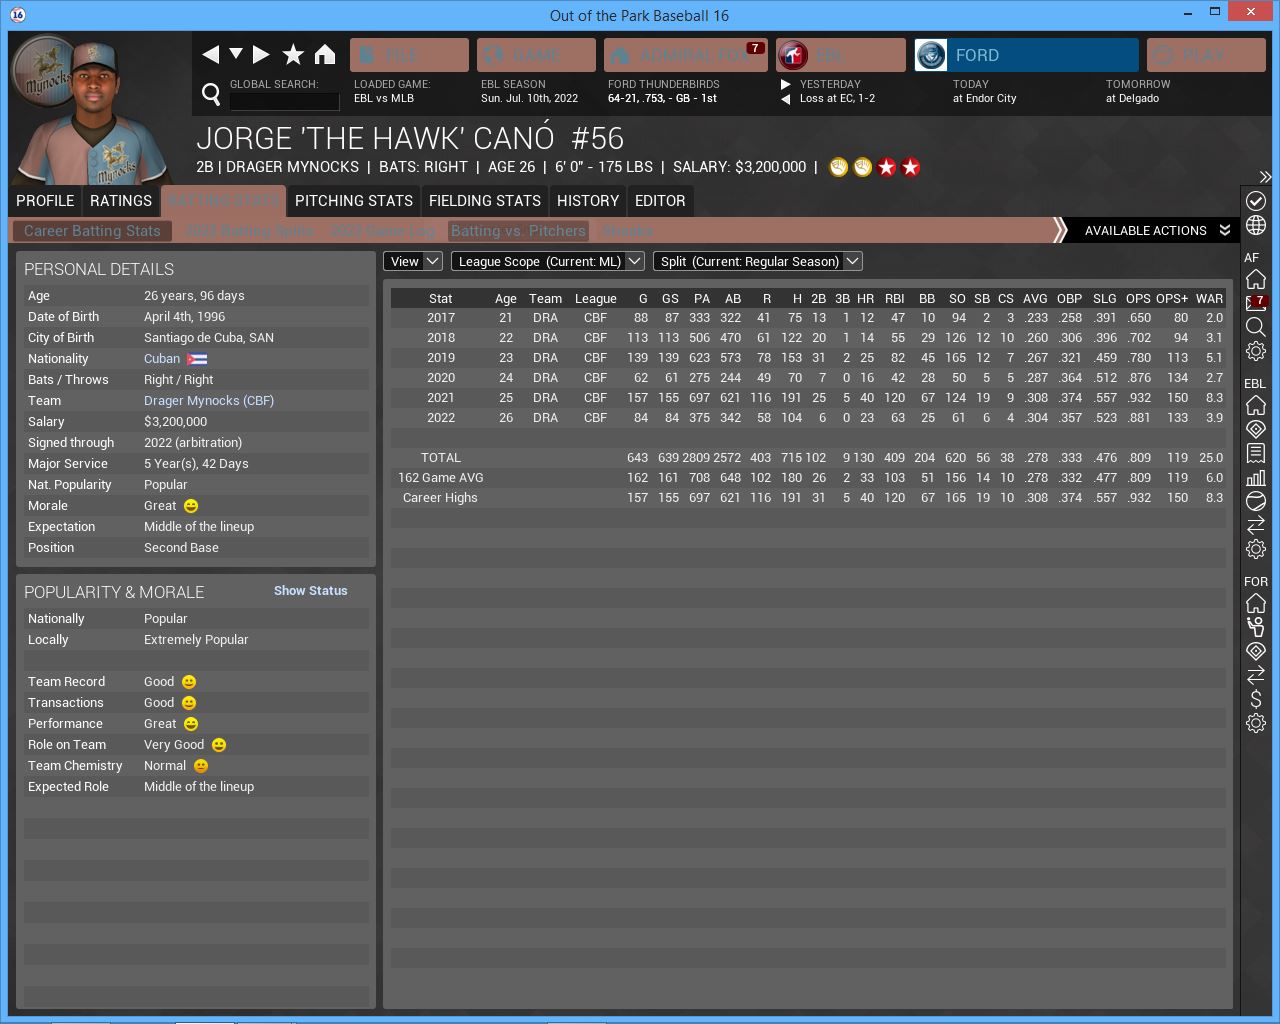Open the FOR transactions arrows icon
The image size is (1280, 1024).
click(1256, 675)
